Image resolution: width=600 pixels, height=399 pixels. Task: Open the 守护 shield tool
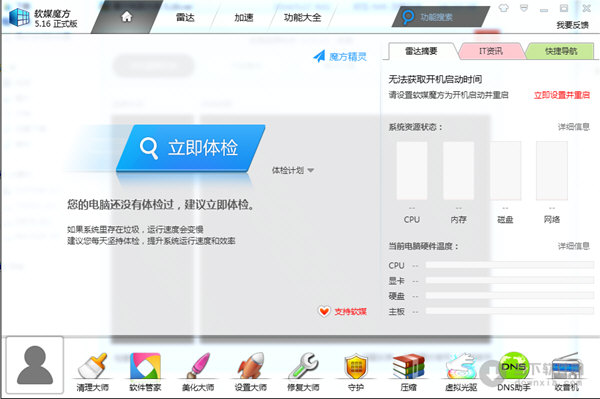(x=356, y=371)
